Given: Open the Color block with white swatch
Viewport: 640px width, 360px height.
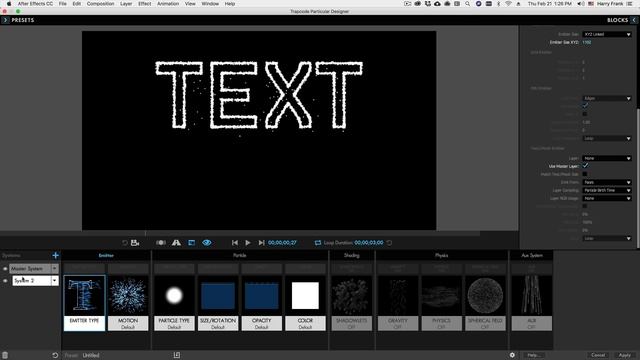Looking at the screenshot, I should coord(305,303).
